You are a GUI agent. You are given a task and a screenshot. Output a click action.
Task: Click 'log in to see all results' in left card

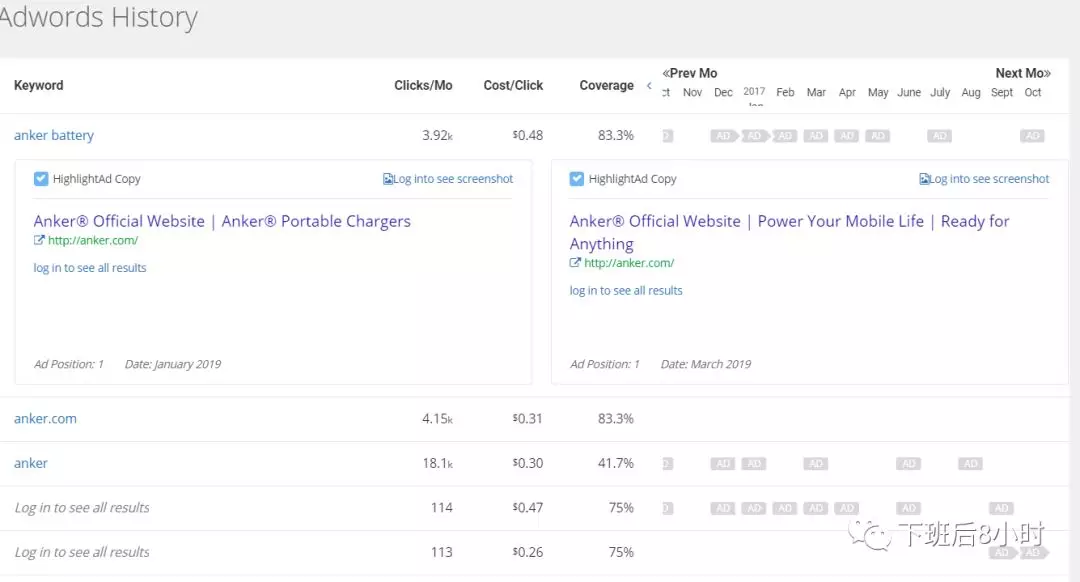click(x=90, y=268)
